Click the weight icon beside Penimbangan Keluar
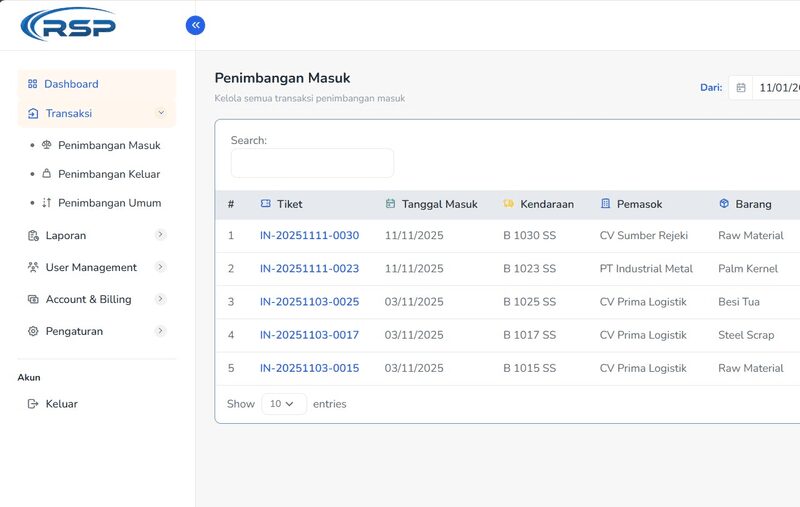Screen dimensions: 800x507 coord(46,173)
